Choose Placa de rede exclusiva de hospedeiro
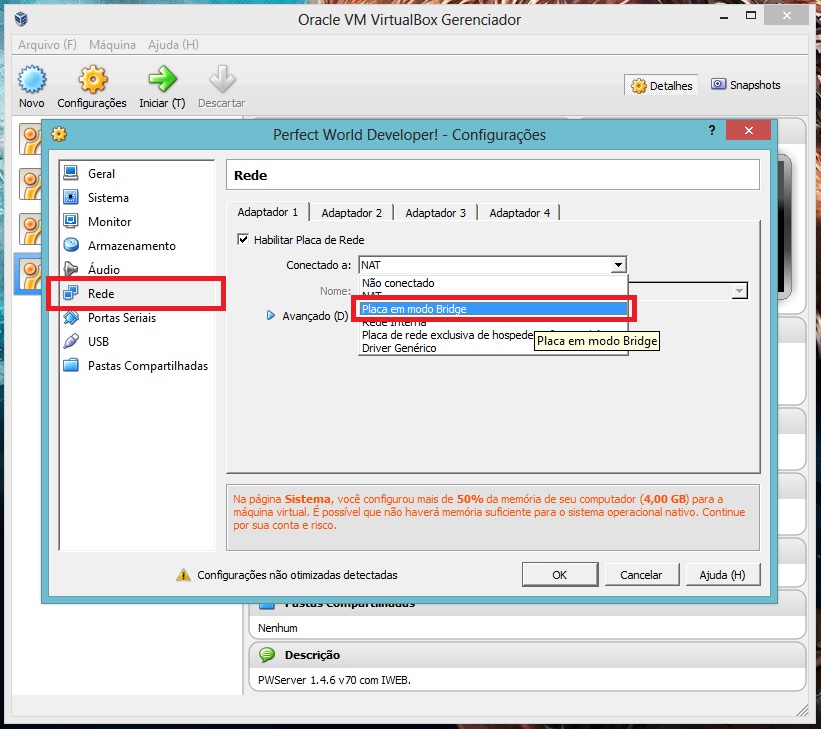The height and width of the screenshot is (729, 821). point(448,335)
